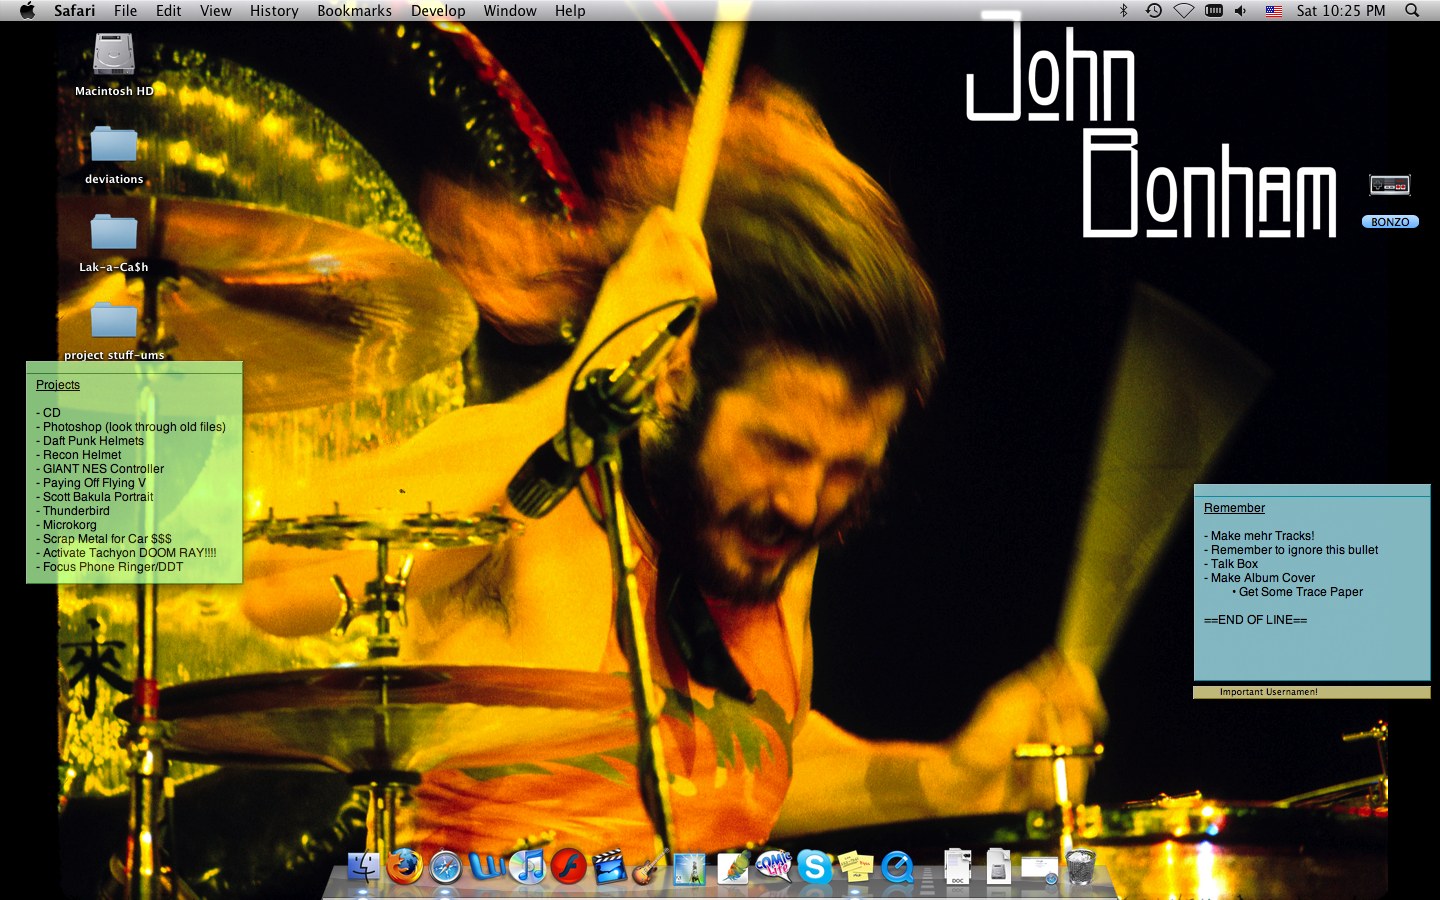
Task: Open the Edit menu
Action: click(169, 11)
